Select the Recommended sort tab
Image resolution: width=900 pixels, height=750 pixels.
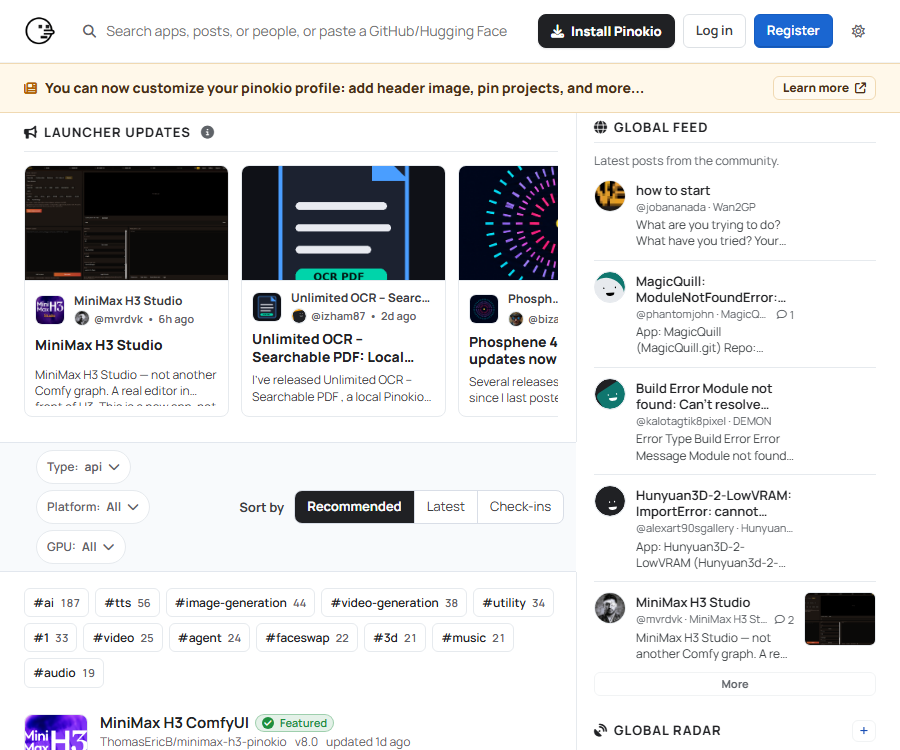click(x=354, y=507)
